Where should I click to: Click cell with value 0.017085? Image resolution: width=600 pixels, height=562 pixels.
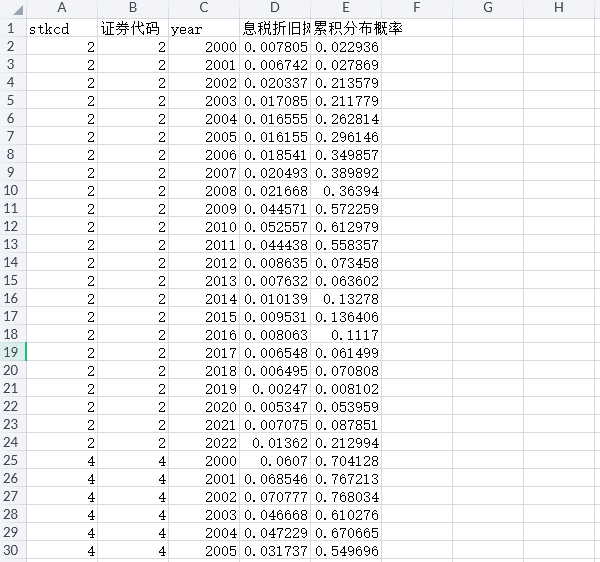point(275,101)
